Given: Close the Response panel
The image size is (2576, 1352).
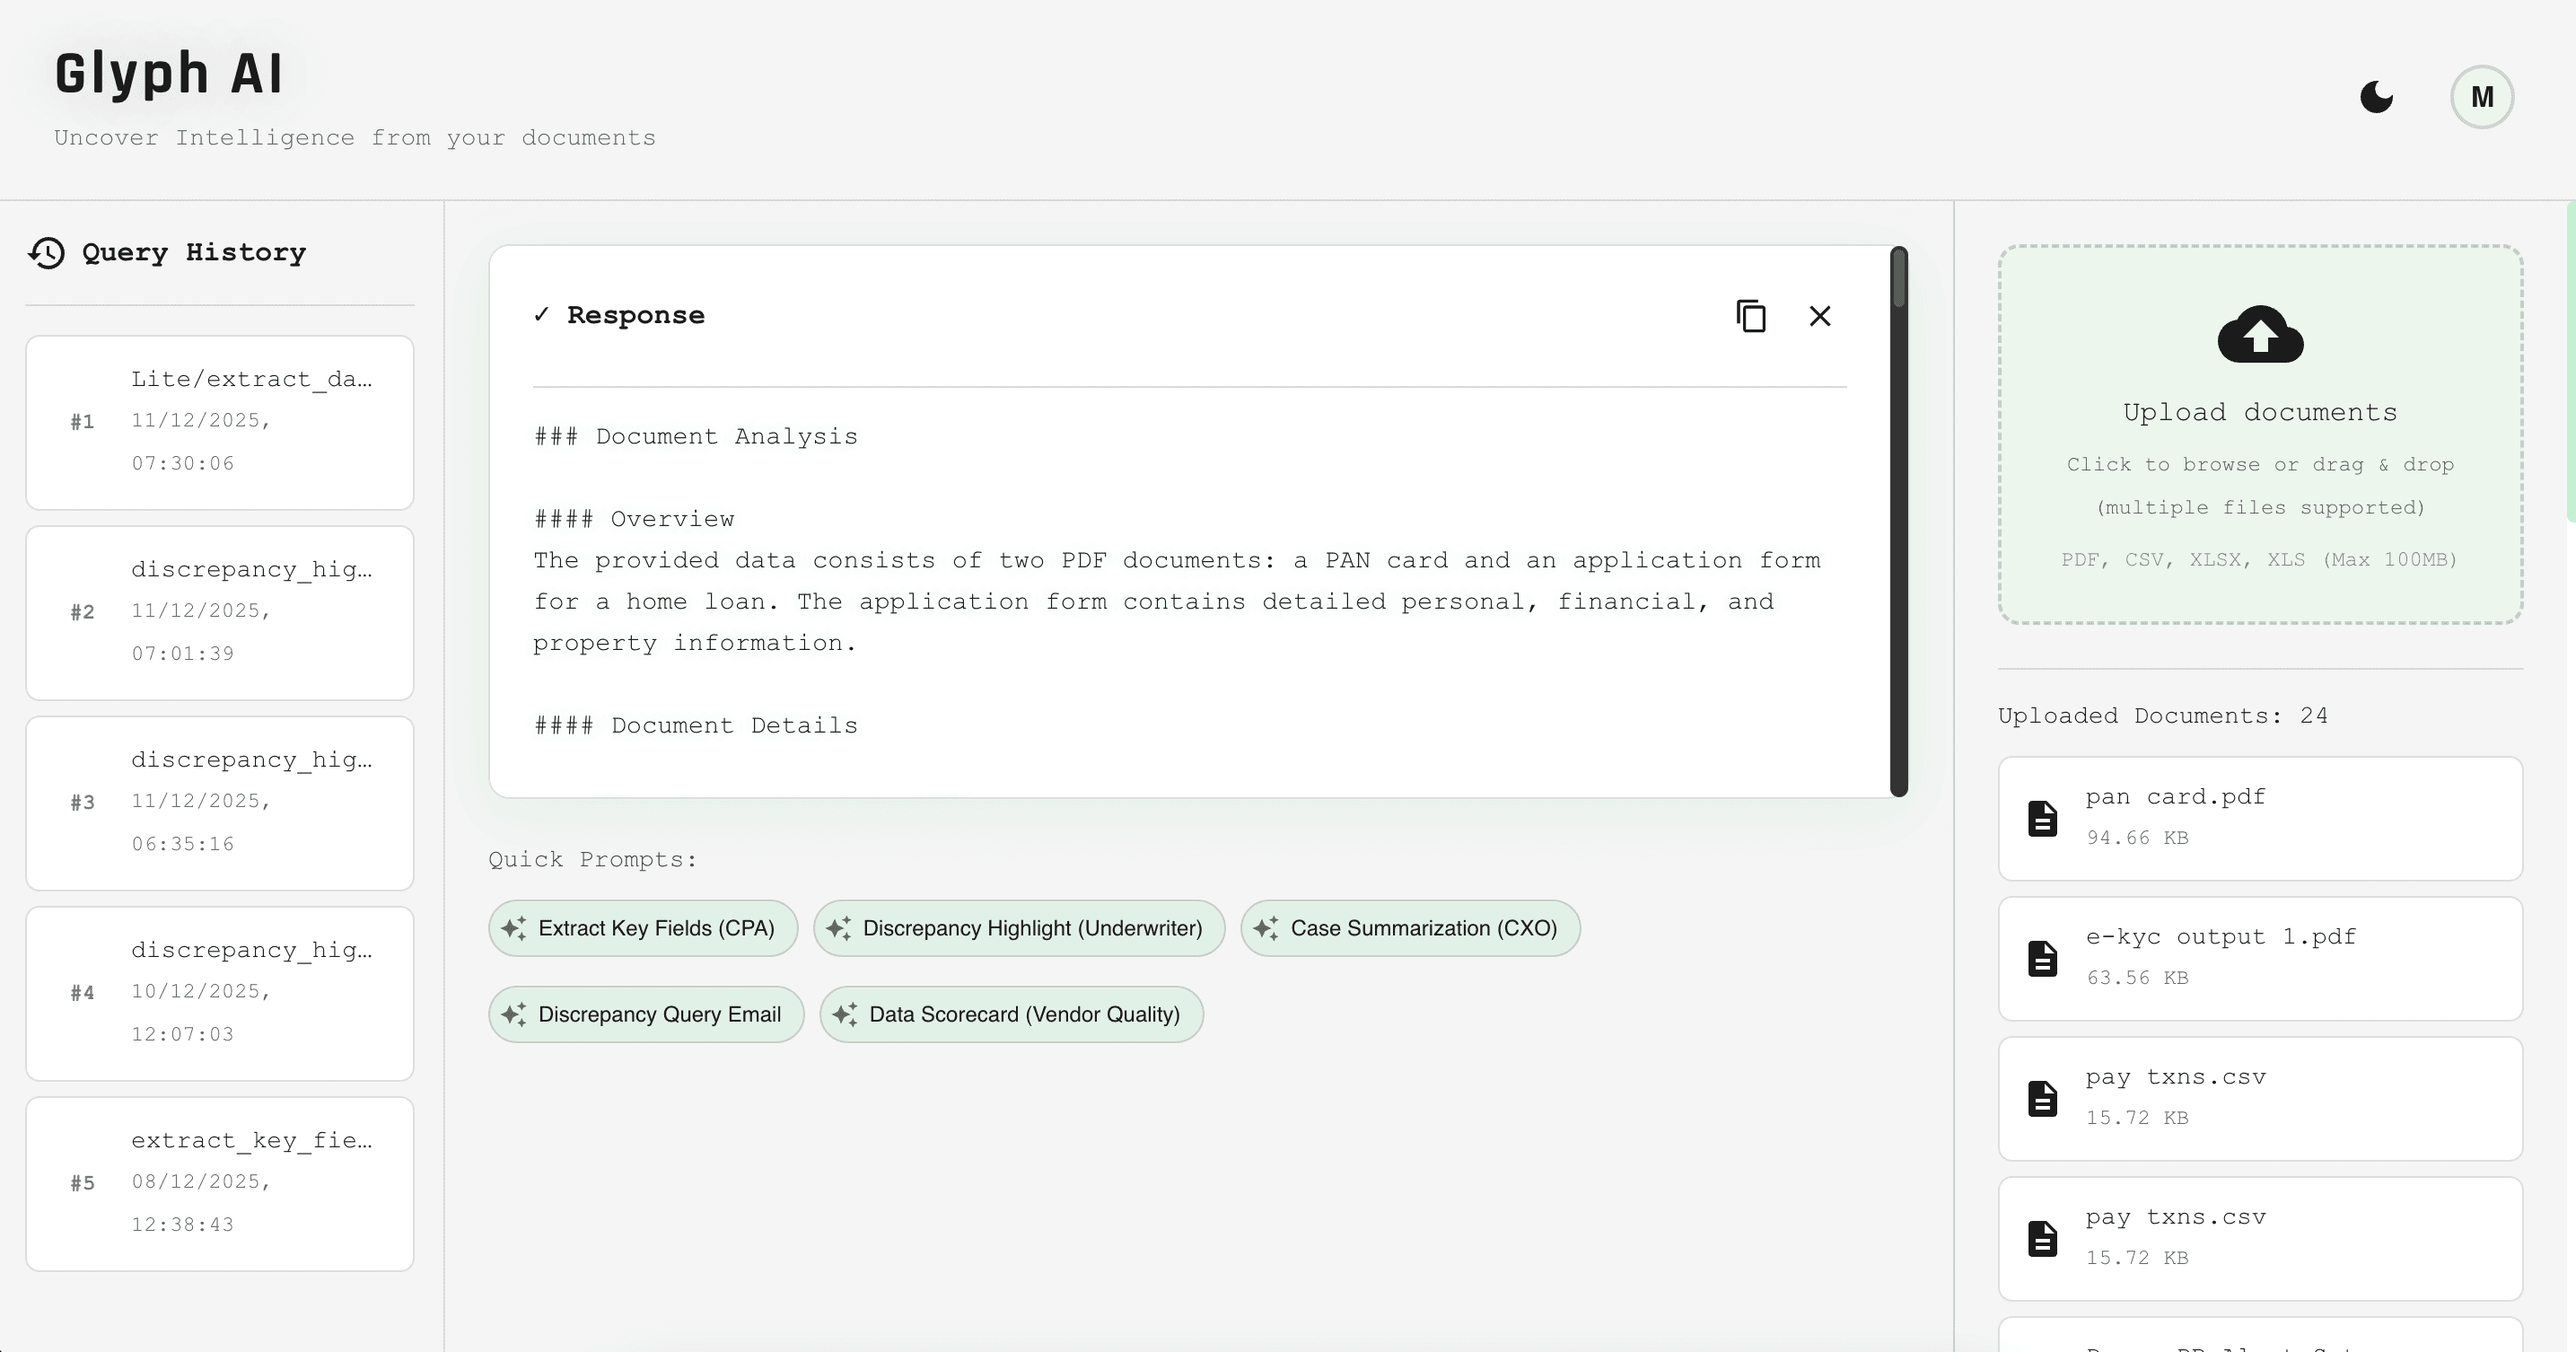Looking at the screenshot, I should pyautogui.click(x=1819, y=316).
